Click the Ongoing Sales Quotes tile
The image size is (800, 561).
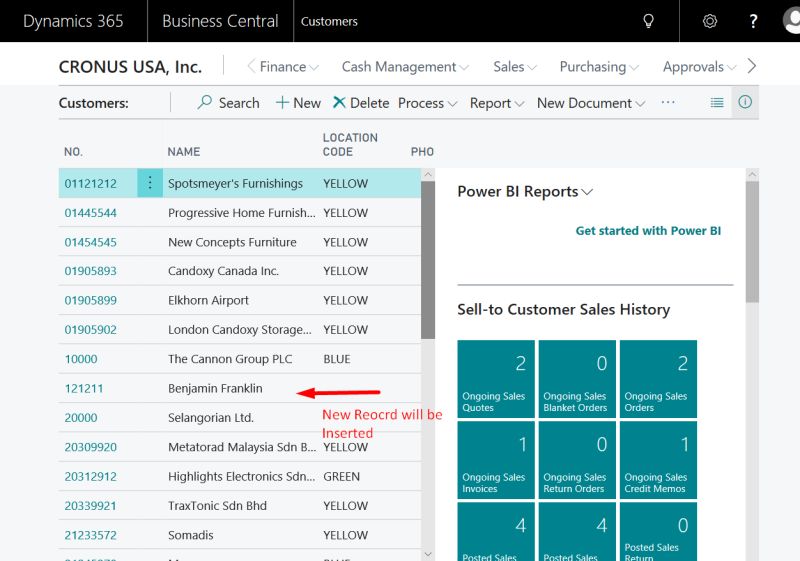tap(494, 378)
